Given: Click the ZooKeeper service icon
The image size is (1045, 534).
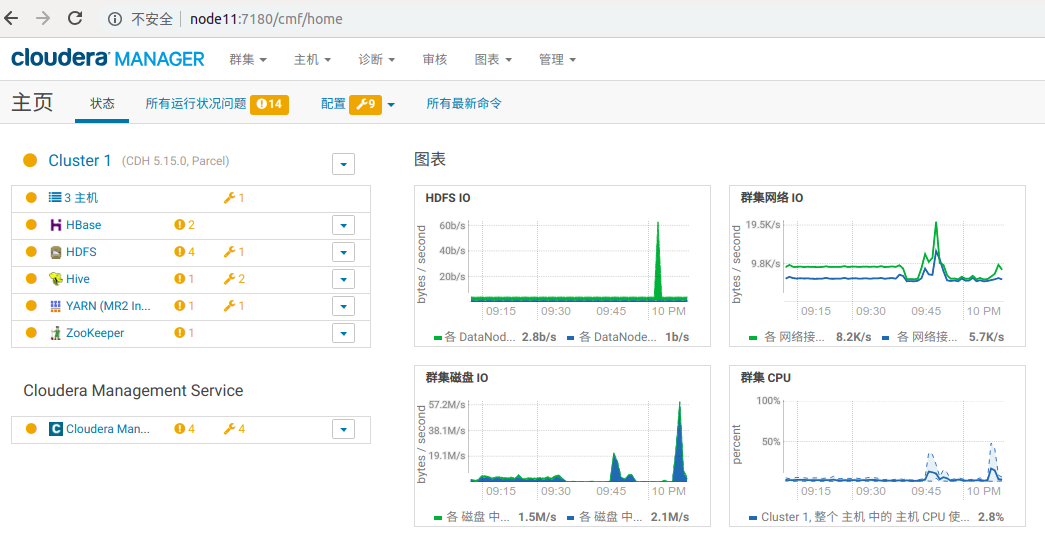Looking at the screenshot, I should pos(56,333).
